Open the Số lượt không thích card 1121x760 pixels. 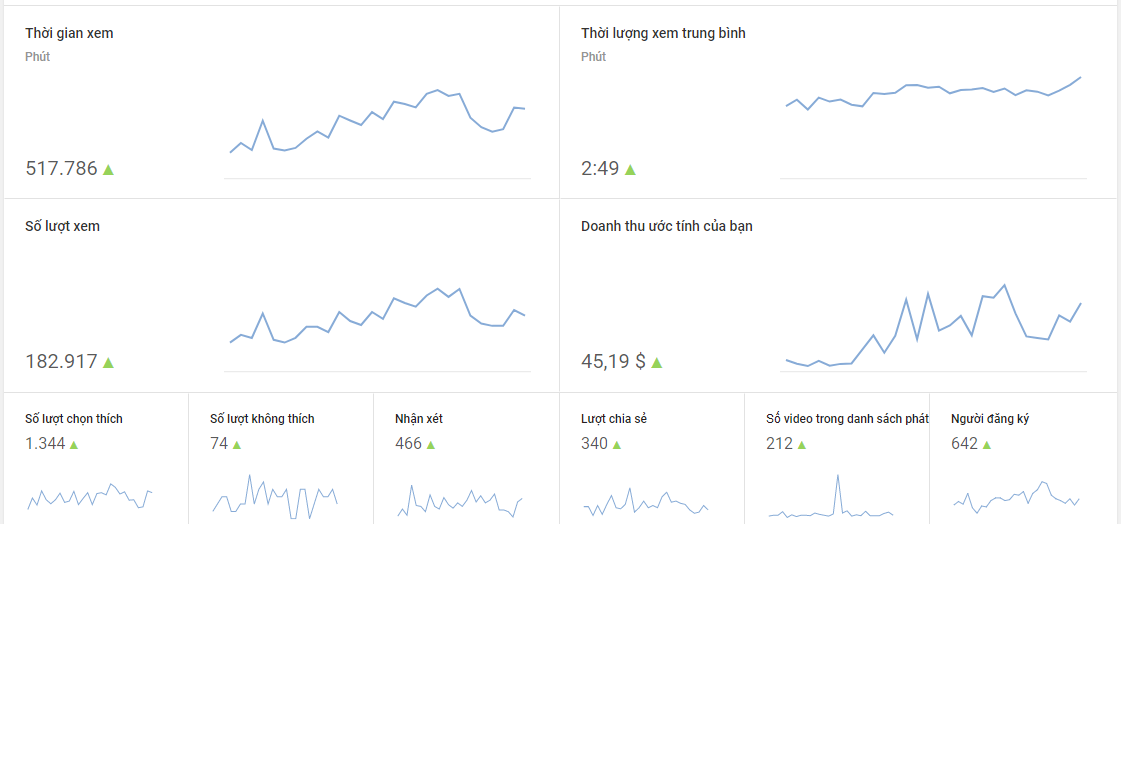[x=262, y=419]
